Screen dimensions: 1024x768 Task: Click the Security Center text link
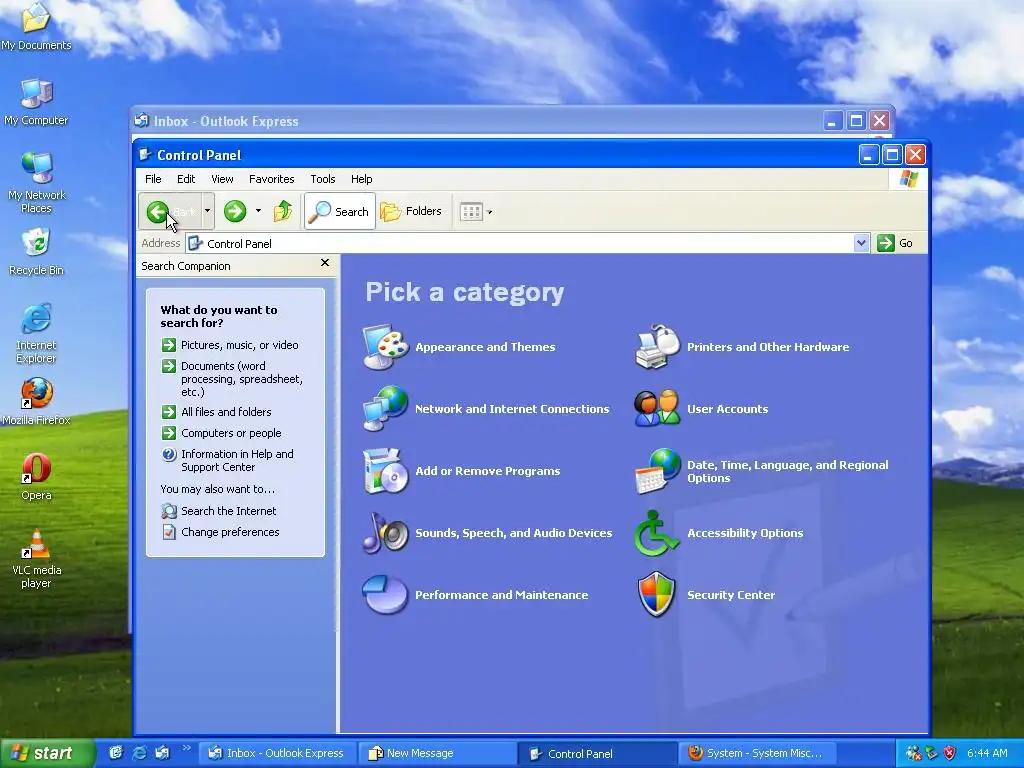(x=731, y=595)
